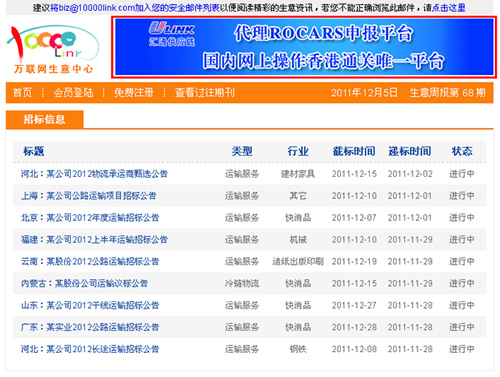500x377 pixels.
Task: Open 河北 2012长途运输招标公告 link
Action: [x=90, y=349]
